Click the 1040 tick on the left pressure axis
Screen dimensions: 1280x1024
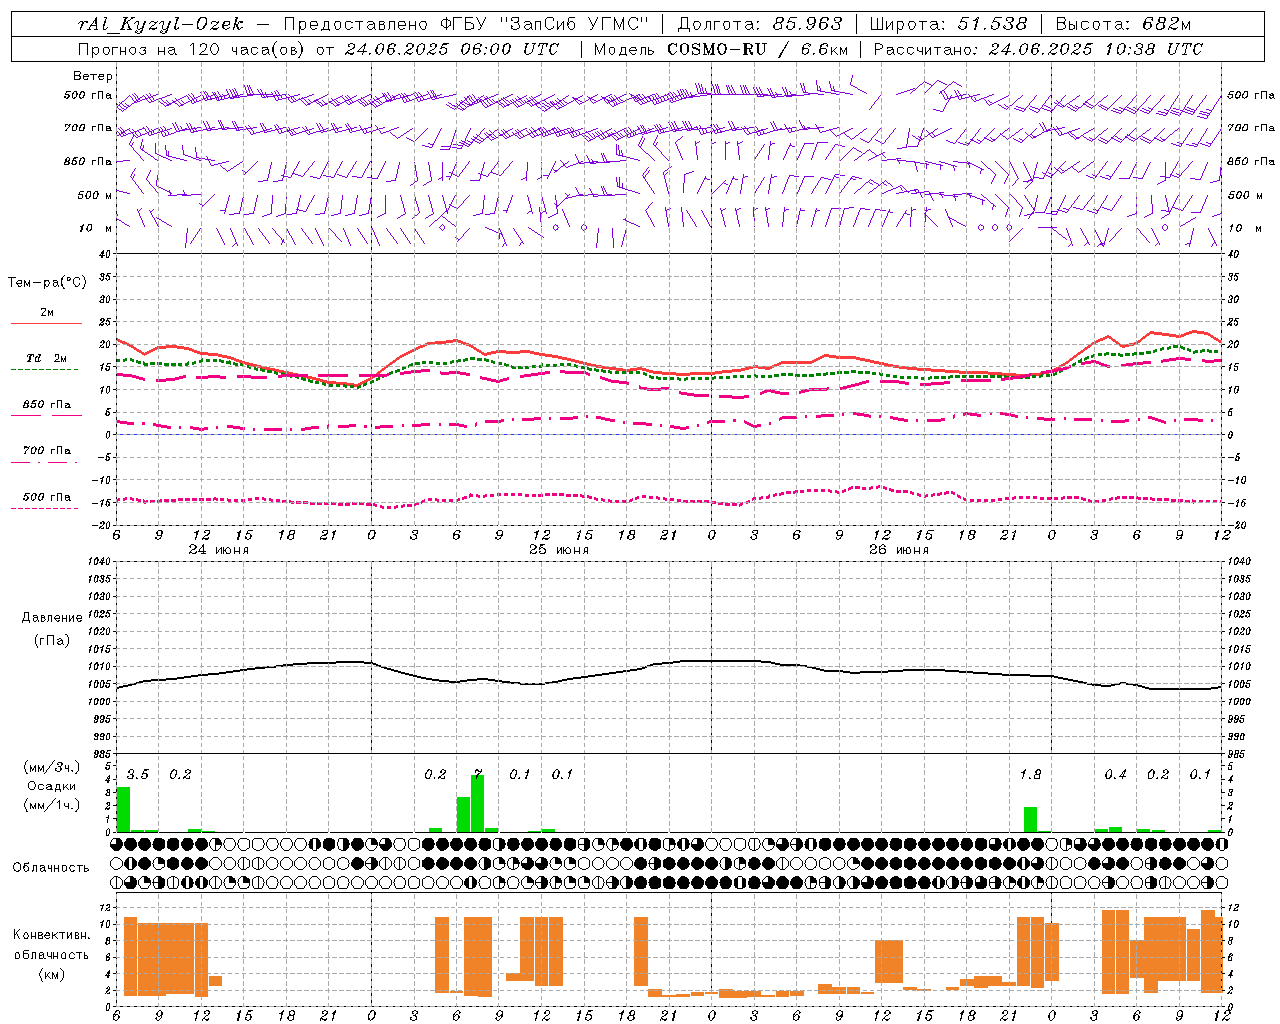click(x=98, y=562)
